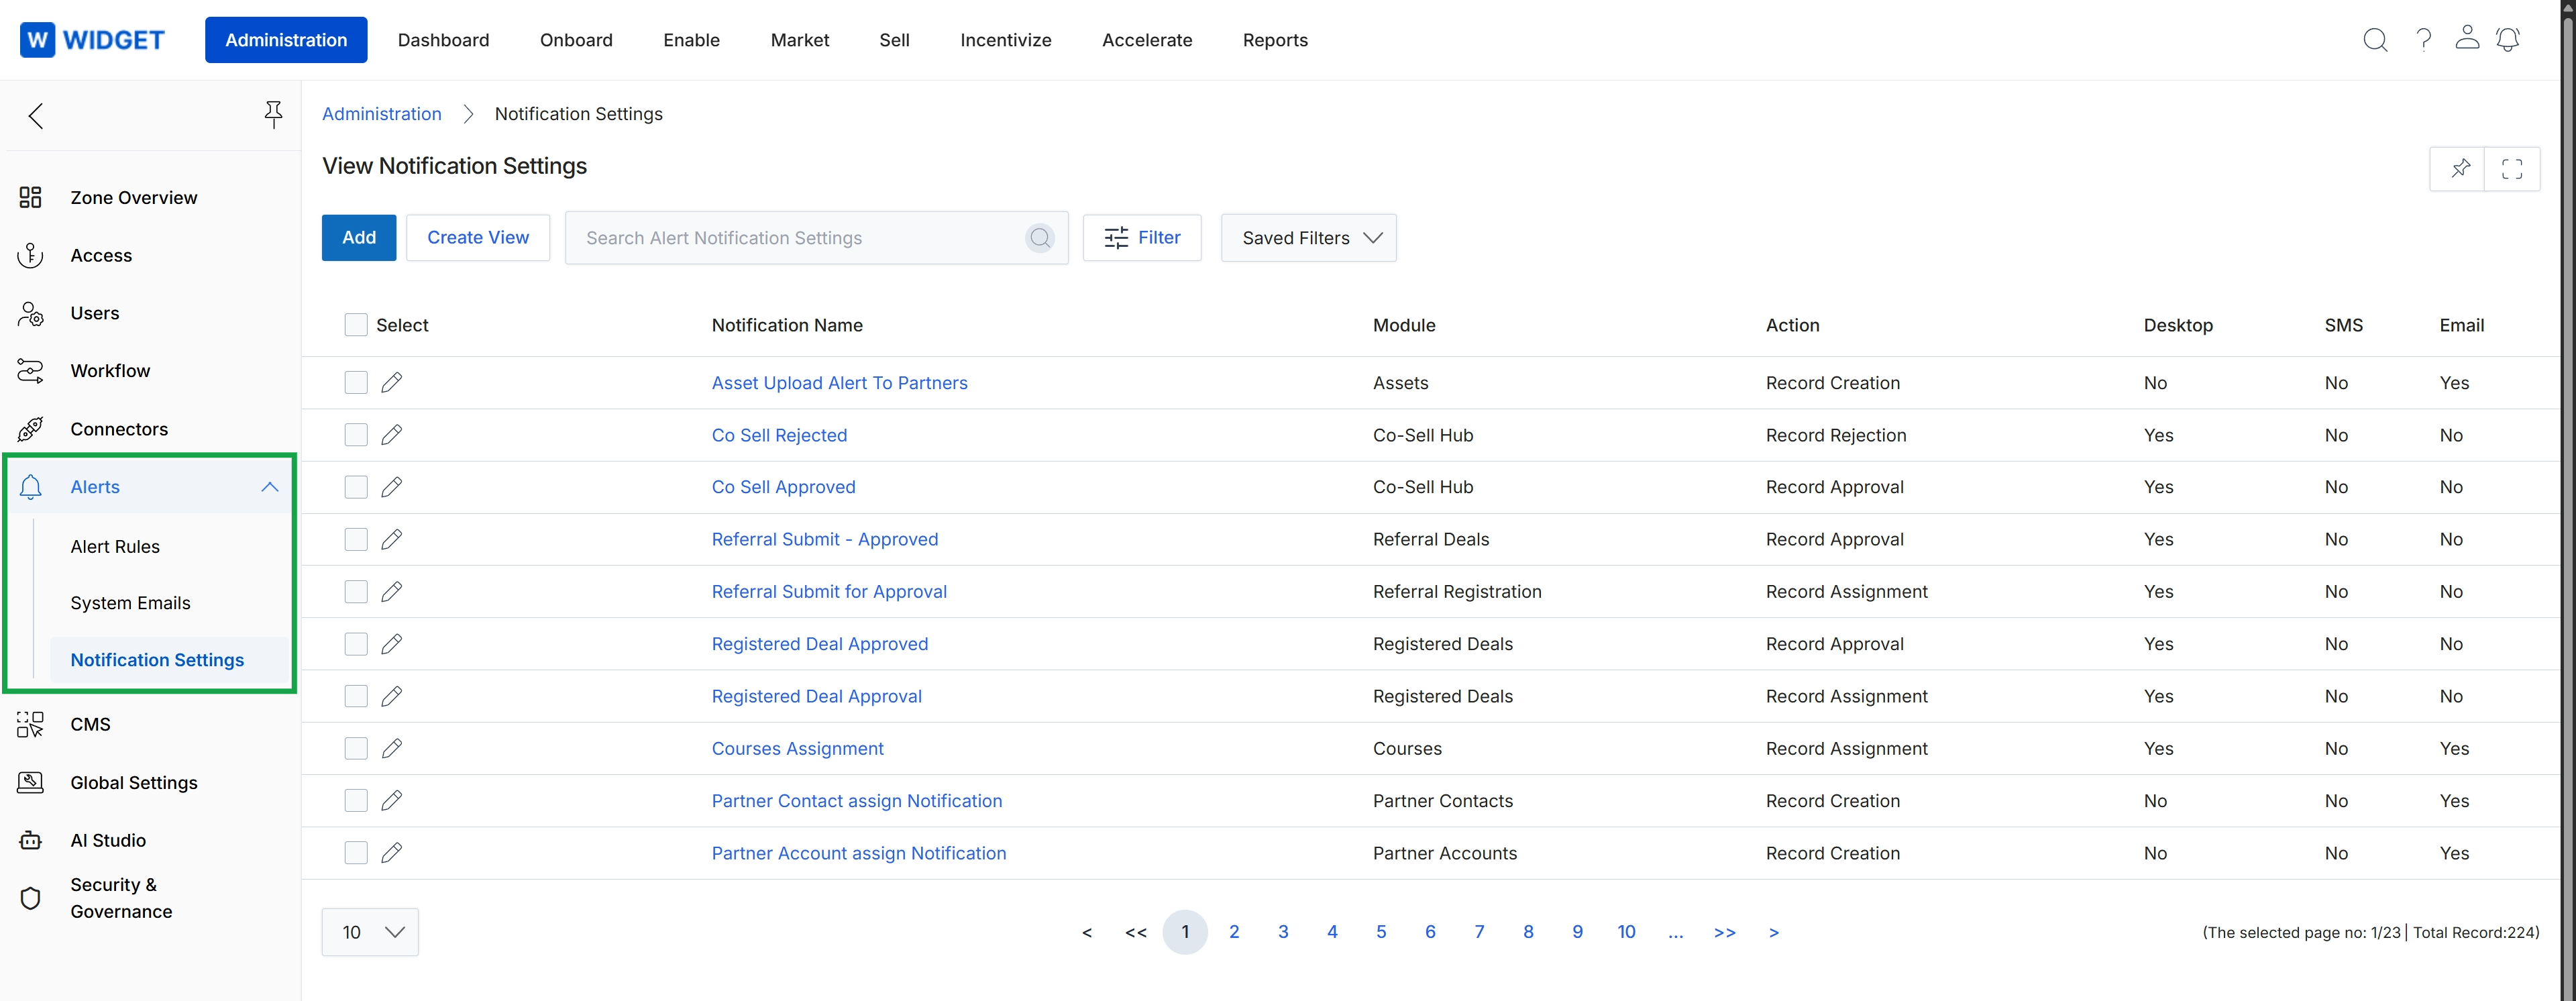The image size is (2576, 1001).
Task: Edit Co Sell Rejected with pencil icon
Action: click(392, 435)
